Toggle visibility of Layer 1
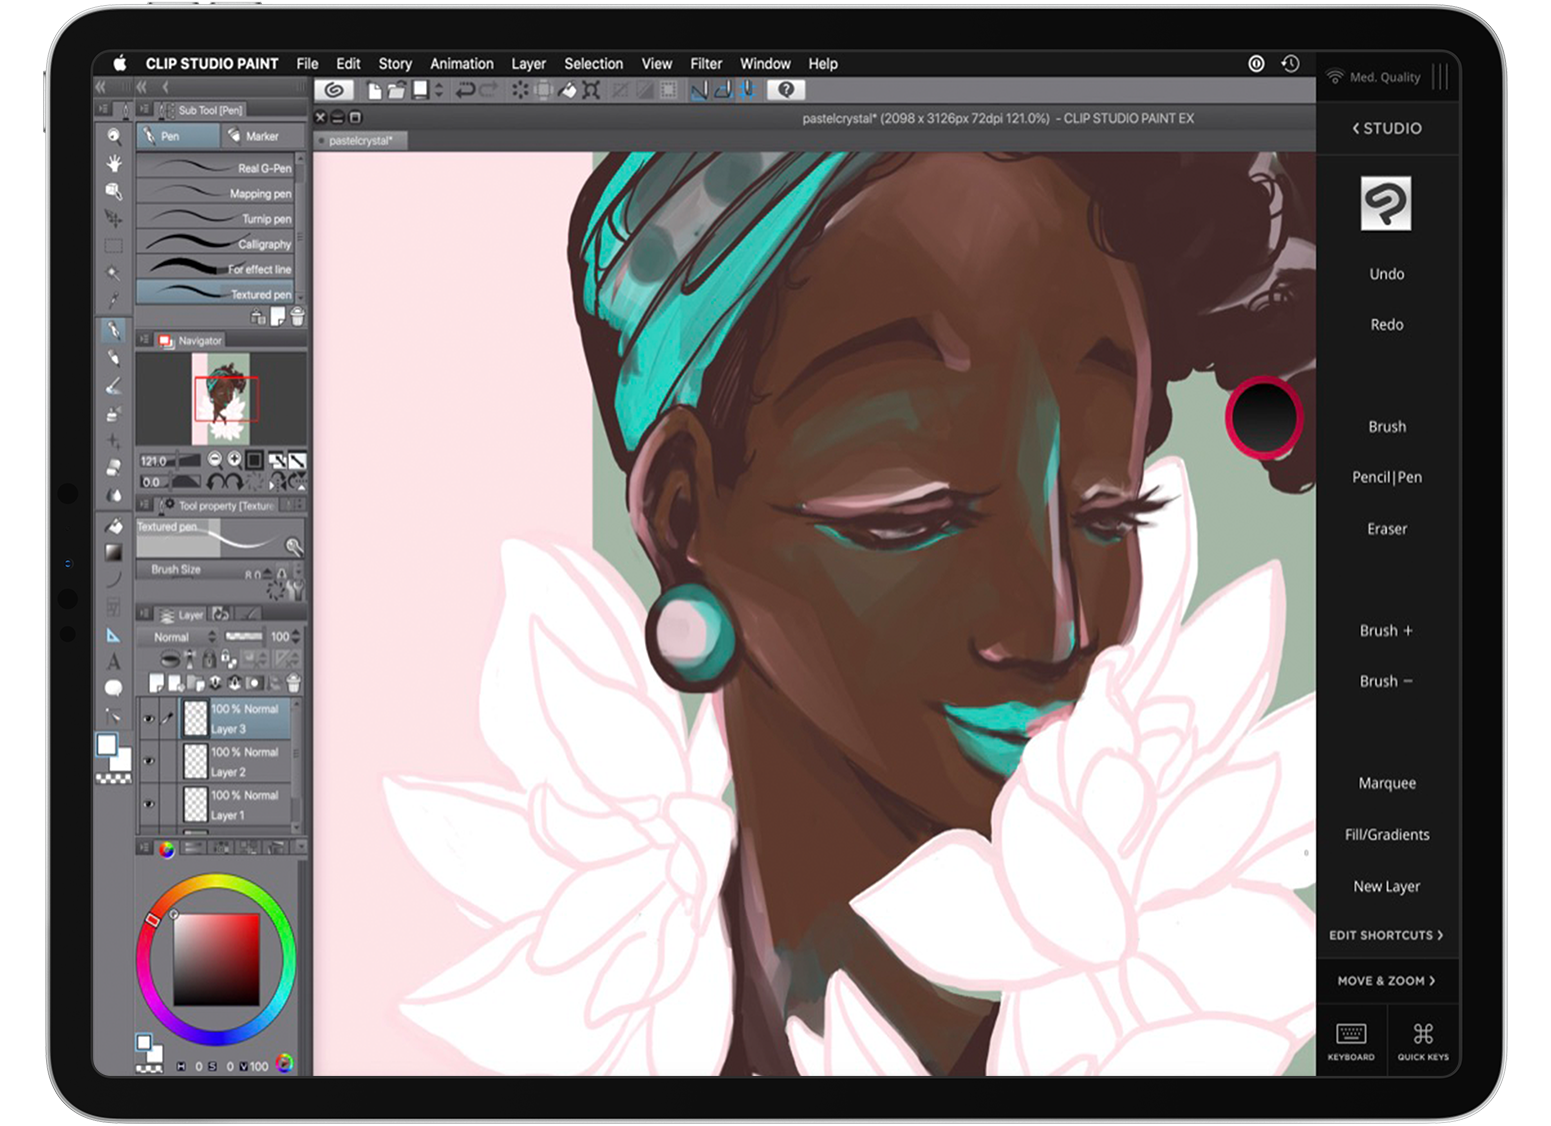Viewport: 1551px width, 1126px height. [x=149, y=804]
